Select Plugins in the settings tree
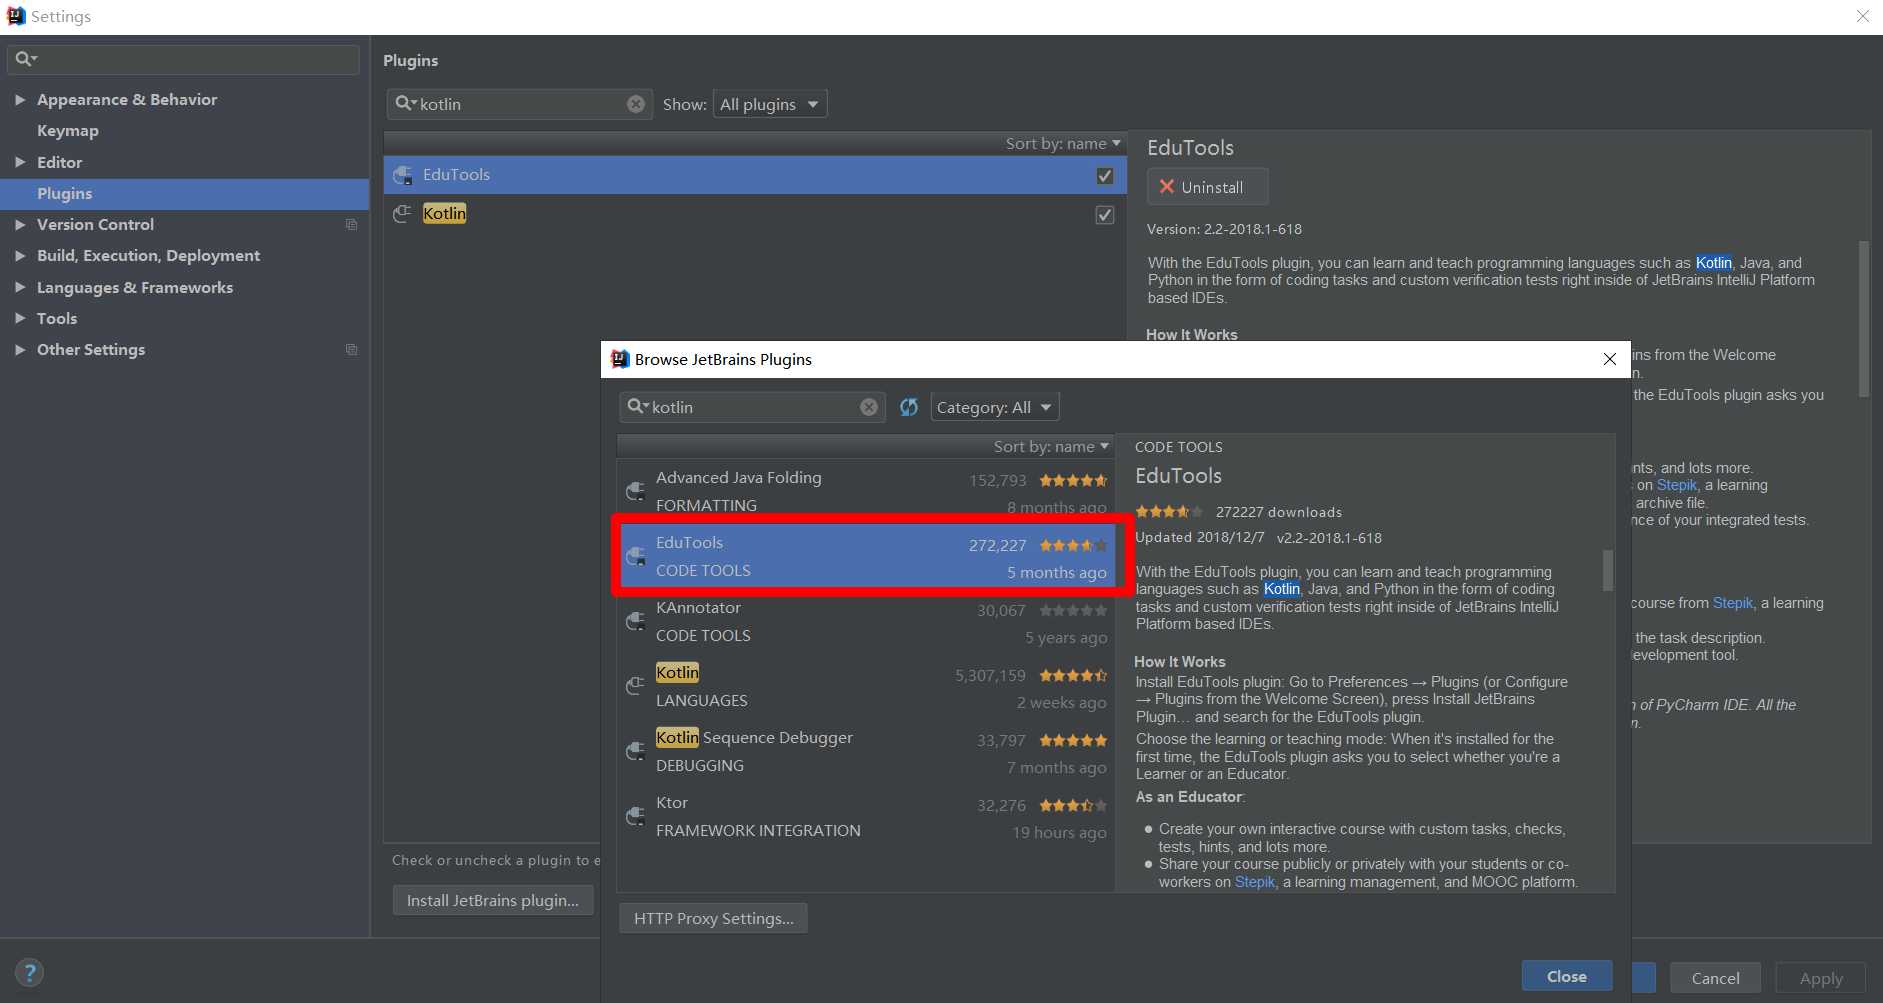The image size is (1883, 1003). coord(185,193)
